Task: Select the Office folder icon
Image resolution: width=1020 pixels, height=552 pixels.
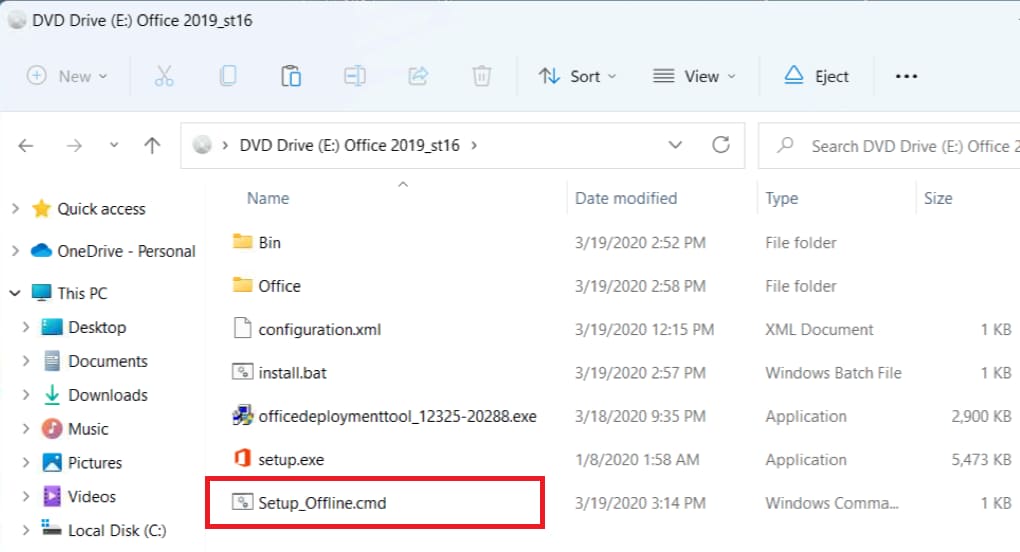Action: pyautogui.click(x=243, y=285)
